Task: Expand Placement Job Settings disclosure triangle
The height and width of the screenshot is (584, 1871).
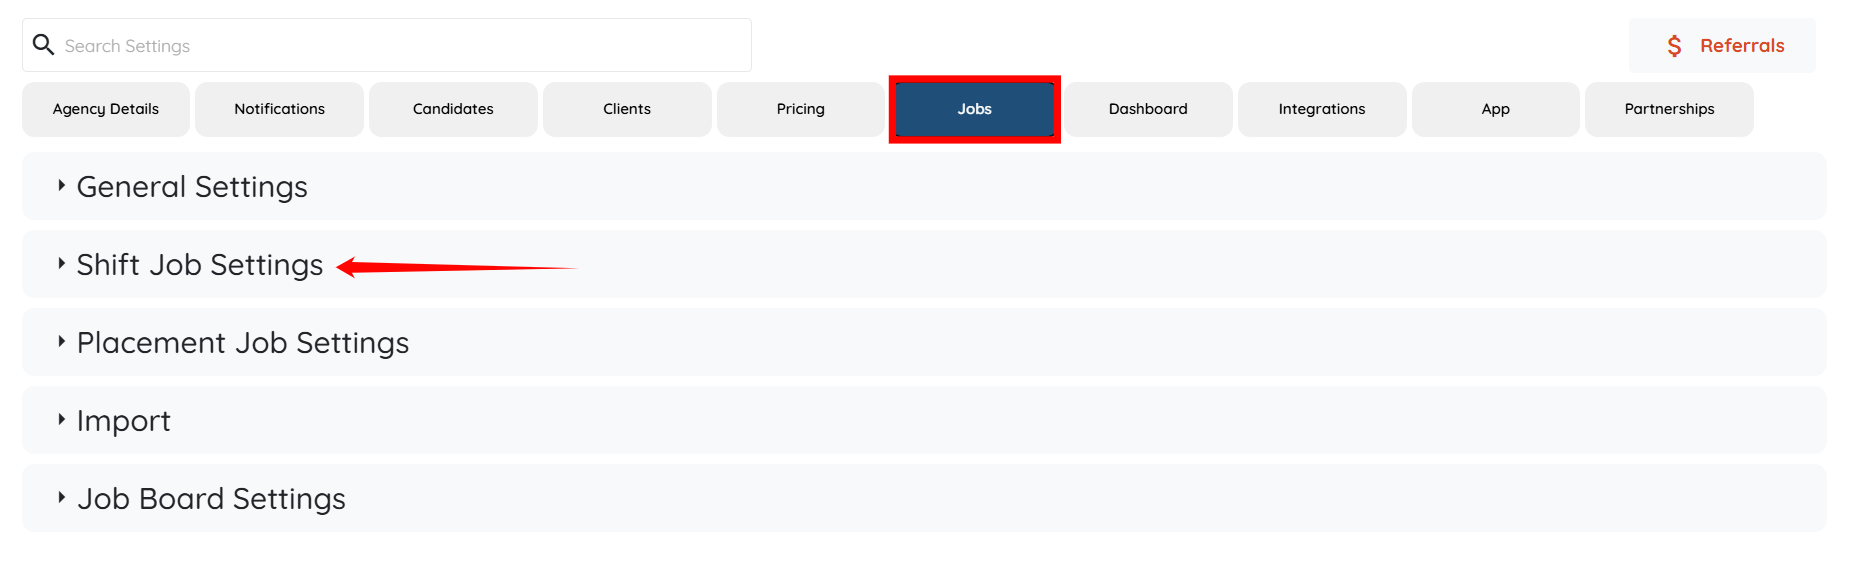Action: 61,341
